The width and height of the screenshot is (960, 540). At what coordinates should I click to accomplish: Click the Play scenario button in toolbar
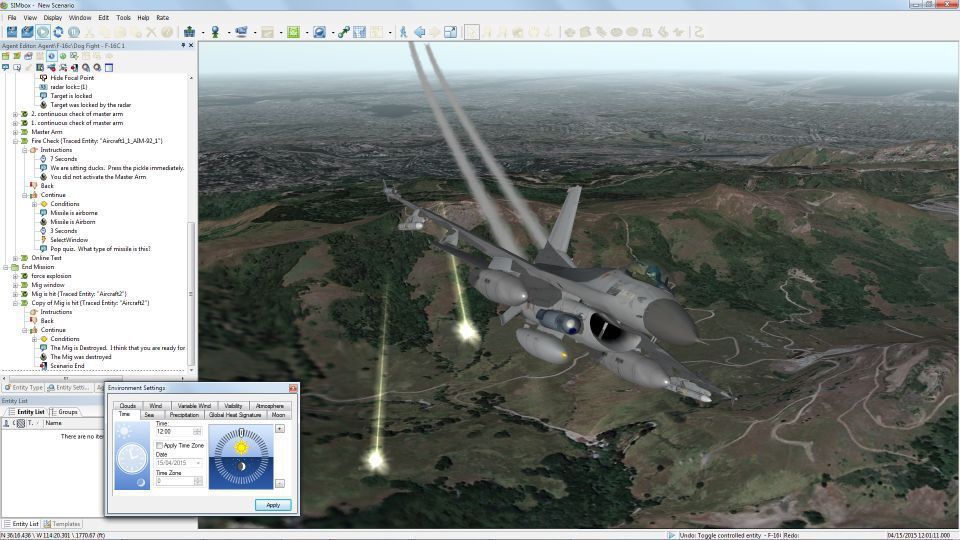point(43,32)
